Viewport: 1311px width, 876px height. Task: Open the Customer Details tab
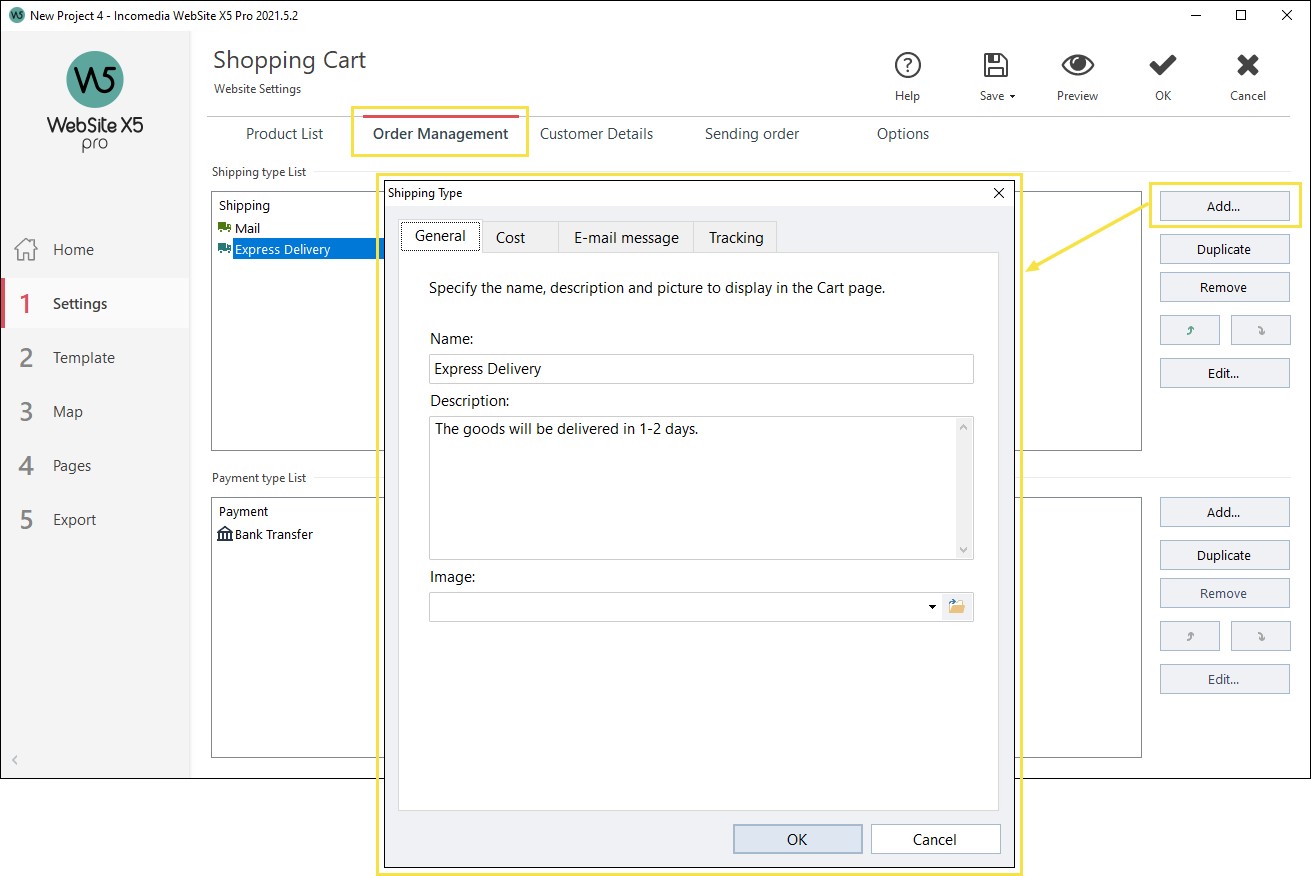point(596,133)
